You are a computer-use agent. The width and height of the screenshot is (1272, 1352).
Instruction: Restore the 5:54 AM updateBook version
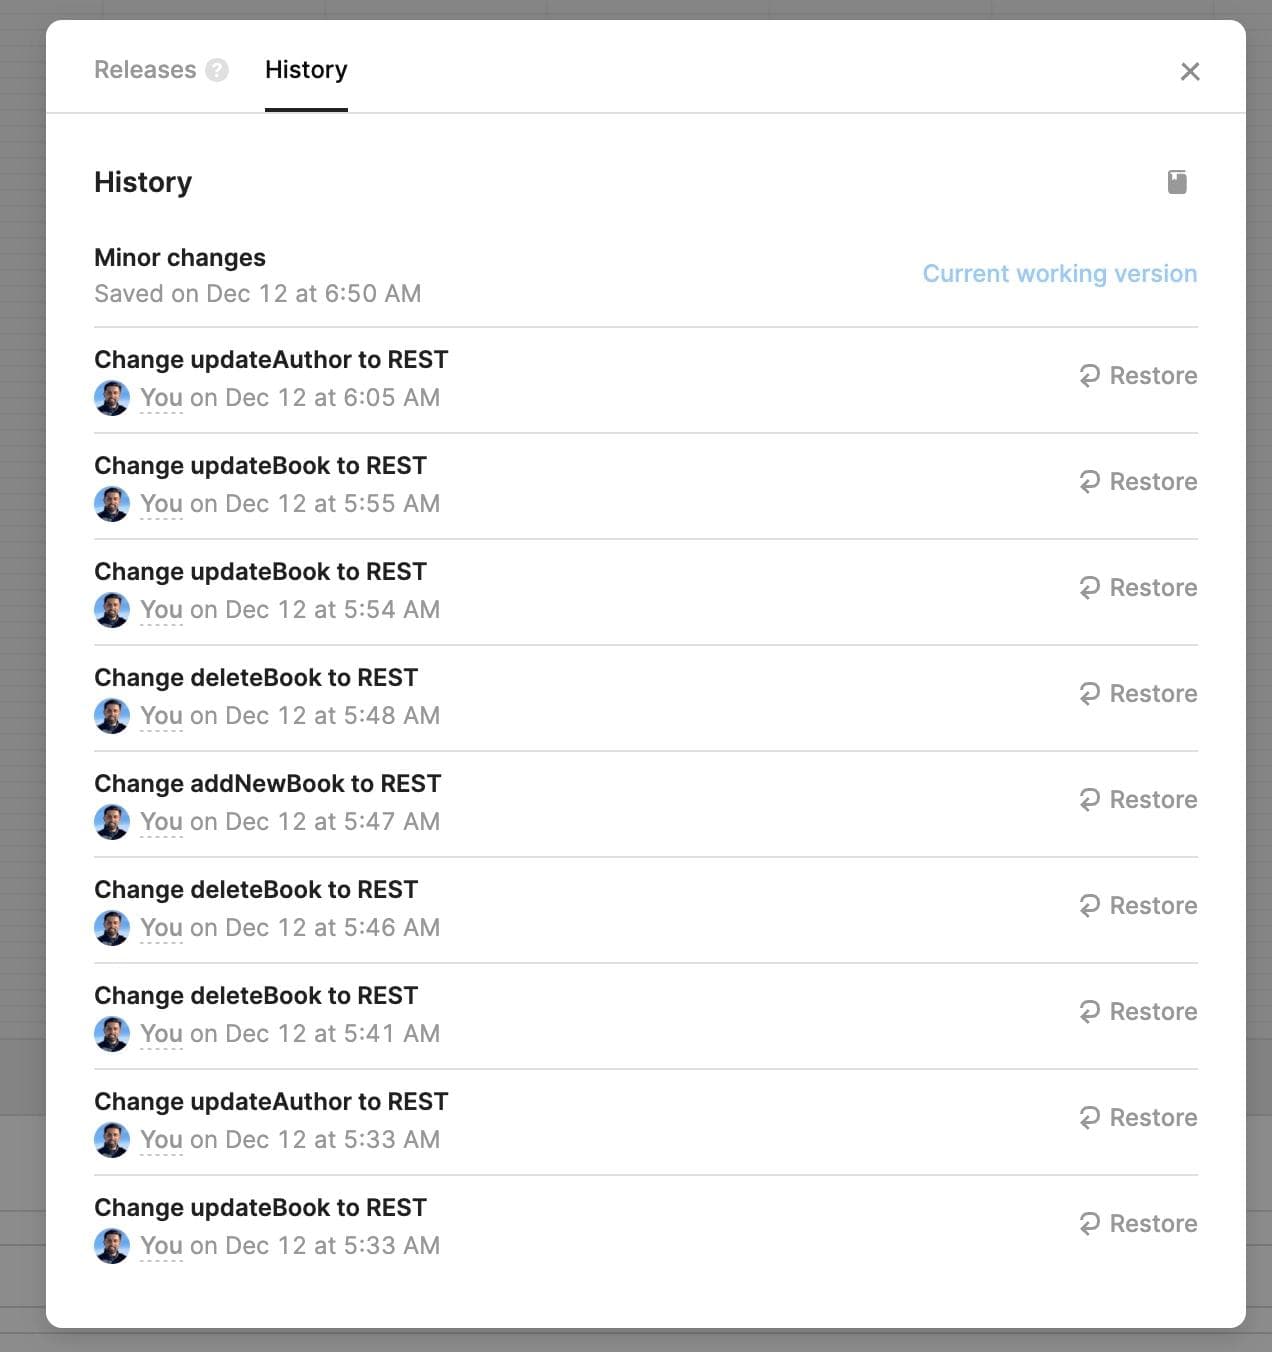(x=1138, y=588)
